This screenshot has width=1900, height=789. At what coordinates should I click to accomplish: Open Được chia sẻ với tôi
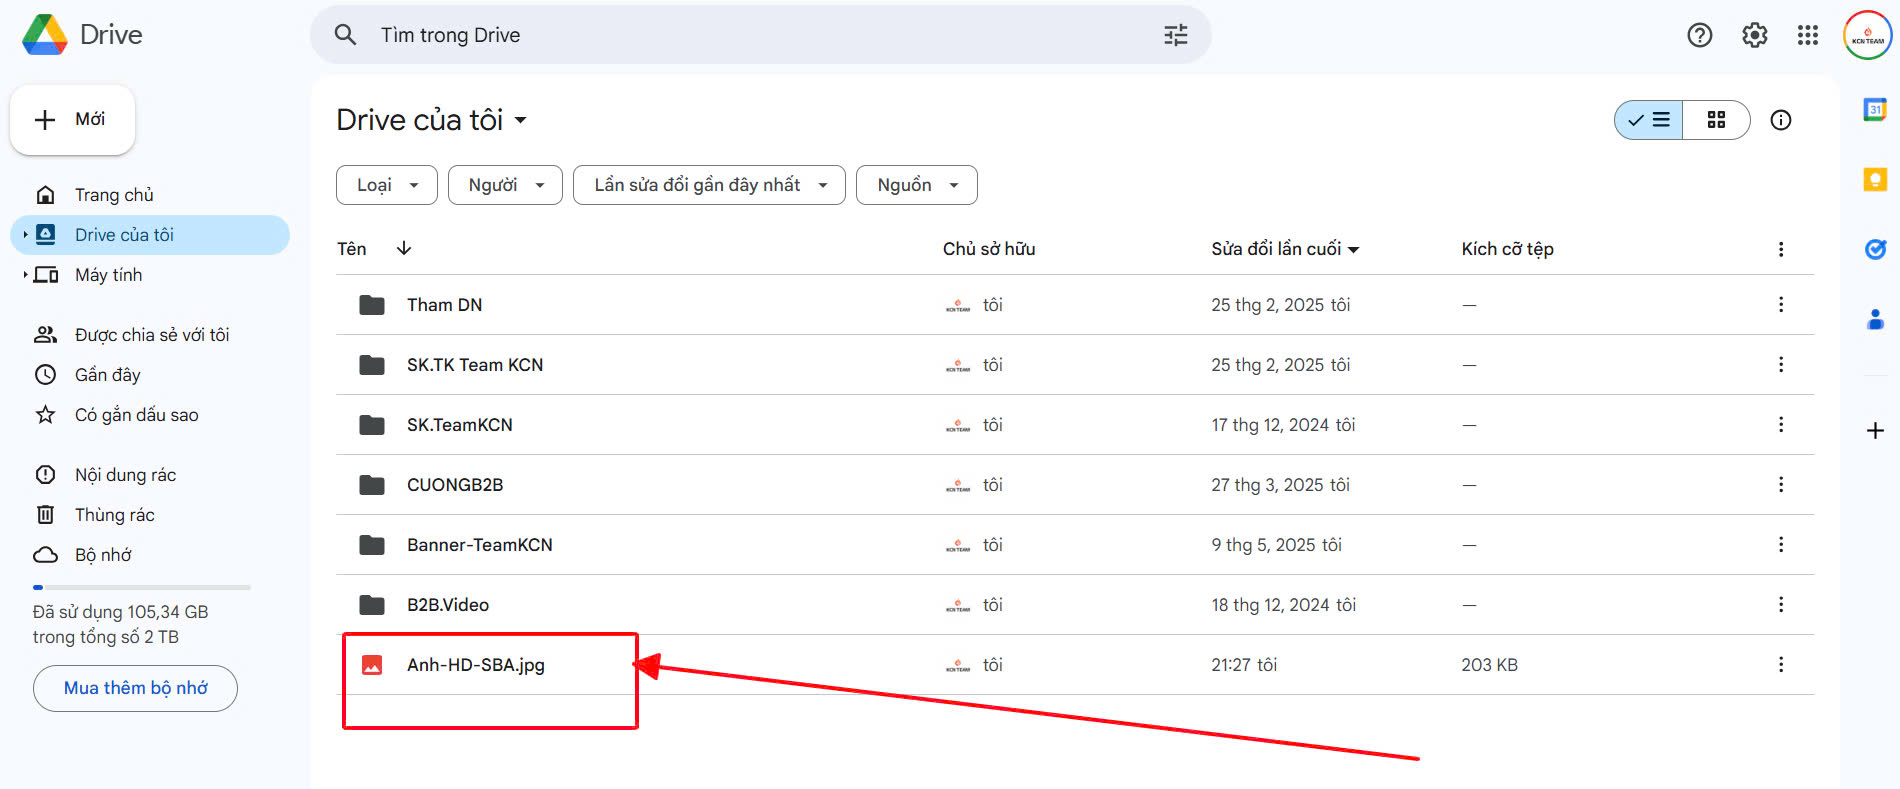point(150,335)
